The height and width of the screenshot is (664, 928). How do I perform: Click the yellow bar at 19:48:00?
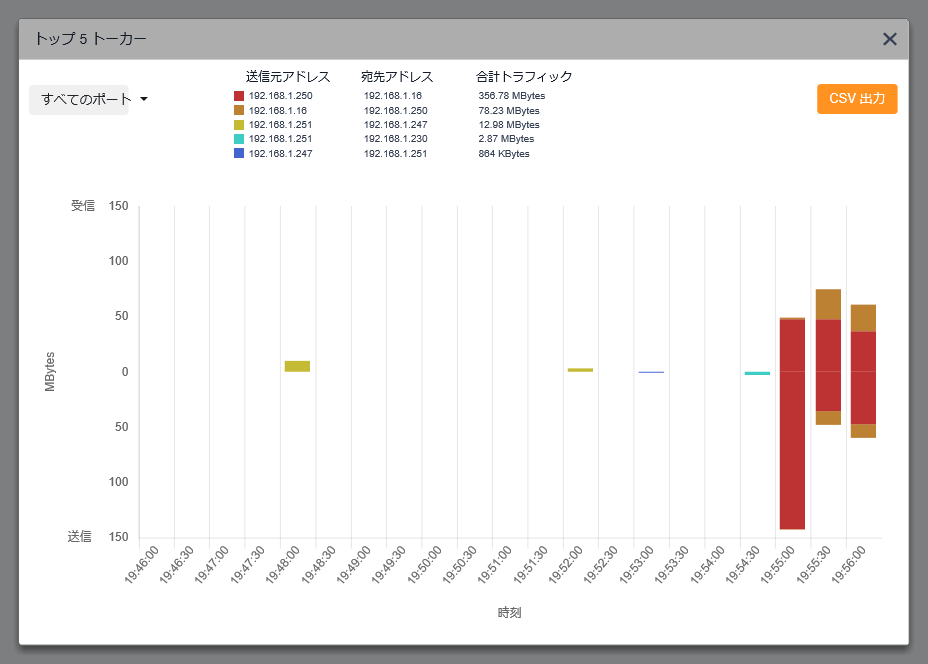tap(297, 366)
